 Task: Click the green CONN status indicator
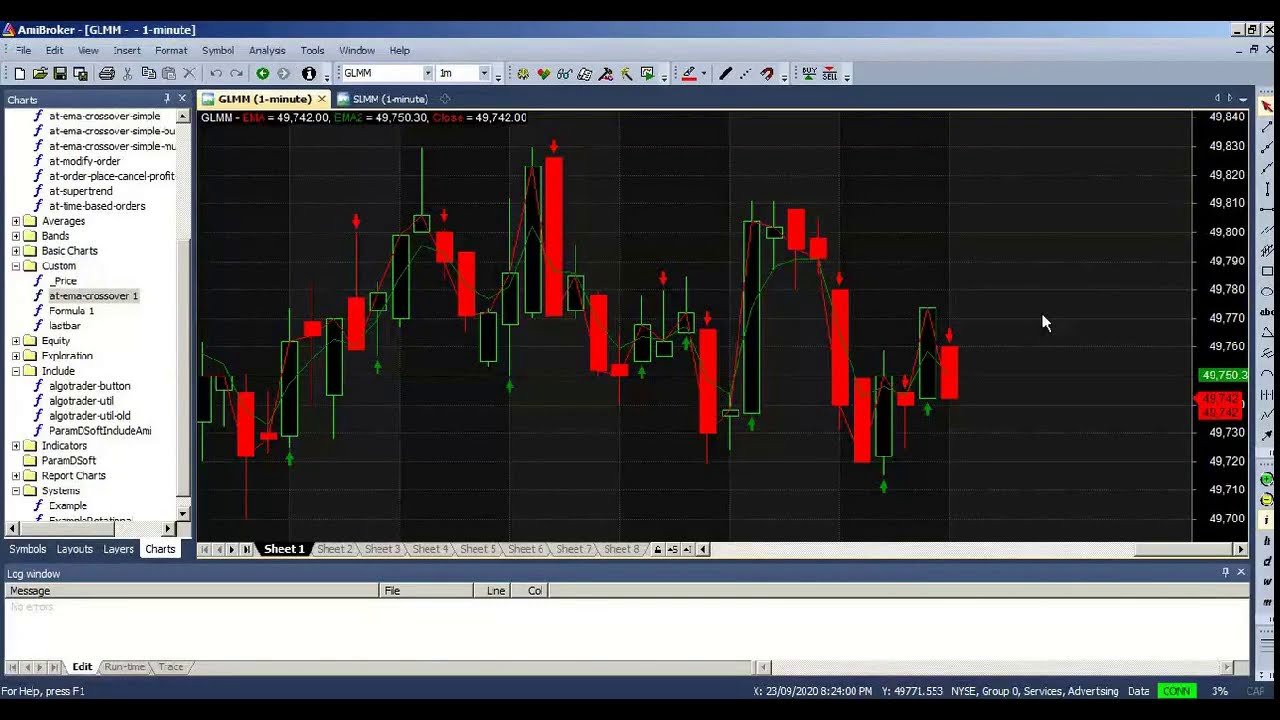pos(1177,691)
